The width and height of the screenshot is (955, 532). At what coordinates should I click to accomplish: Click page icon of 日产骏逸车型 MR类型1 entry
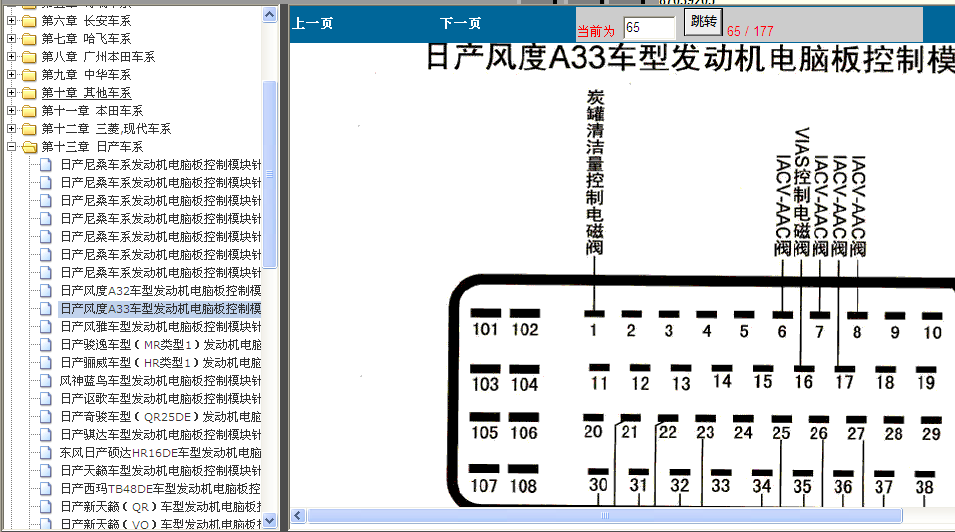coord(46,344)
